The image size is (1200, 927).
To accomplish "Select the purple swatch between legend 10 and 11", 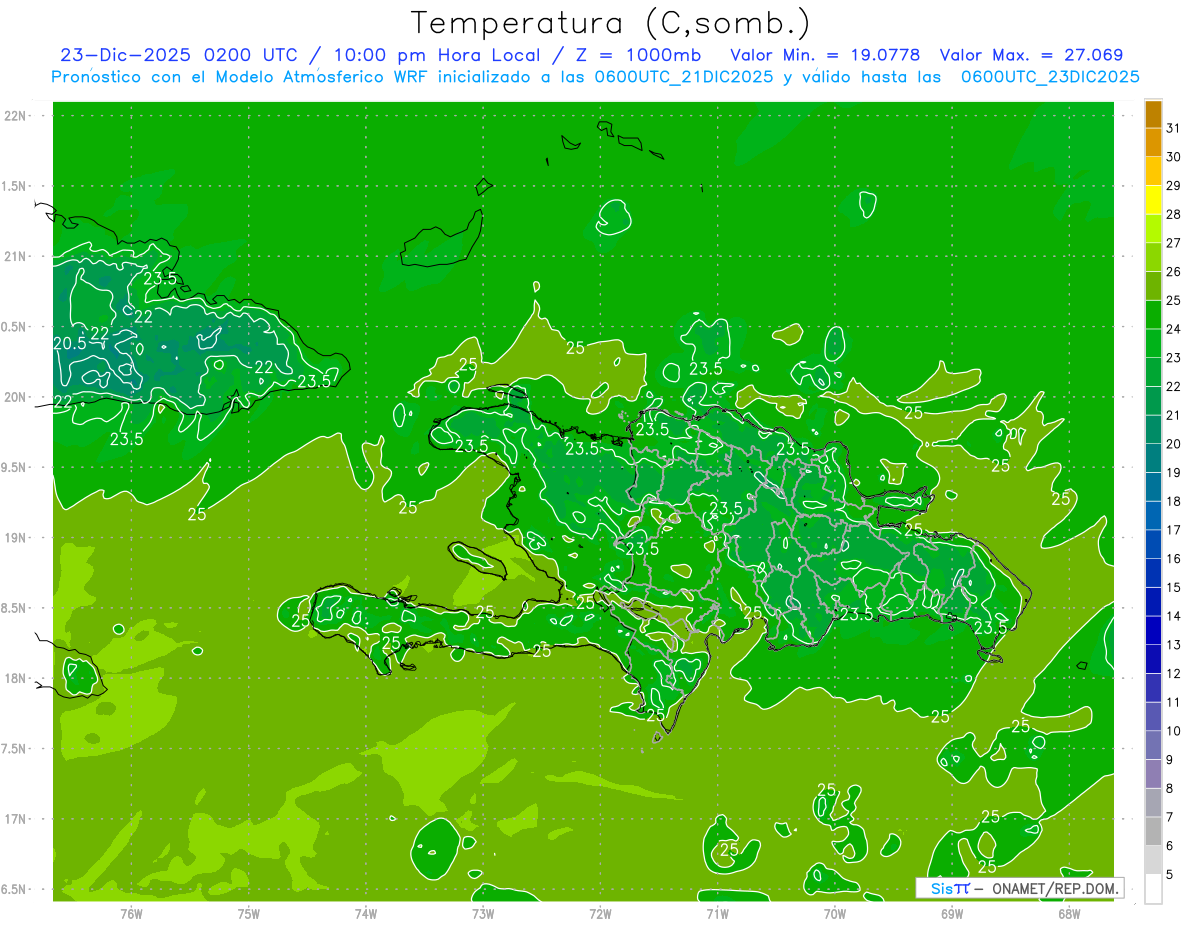I will click(x=1153, y=716).
